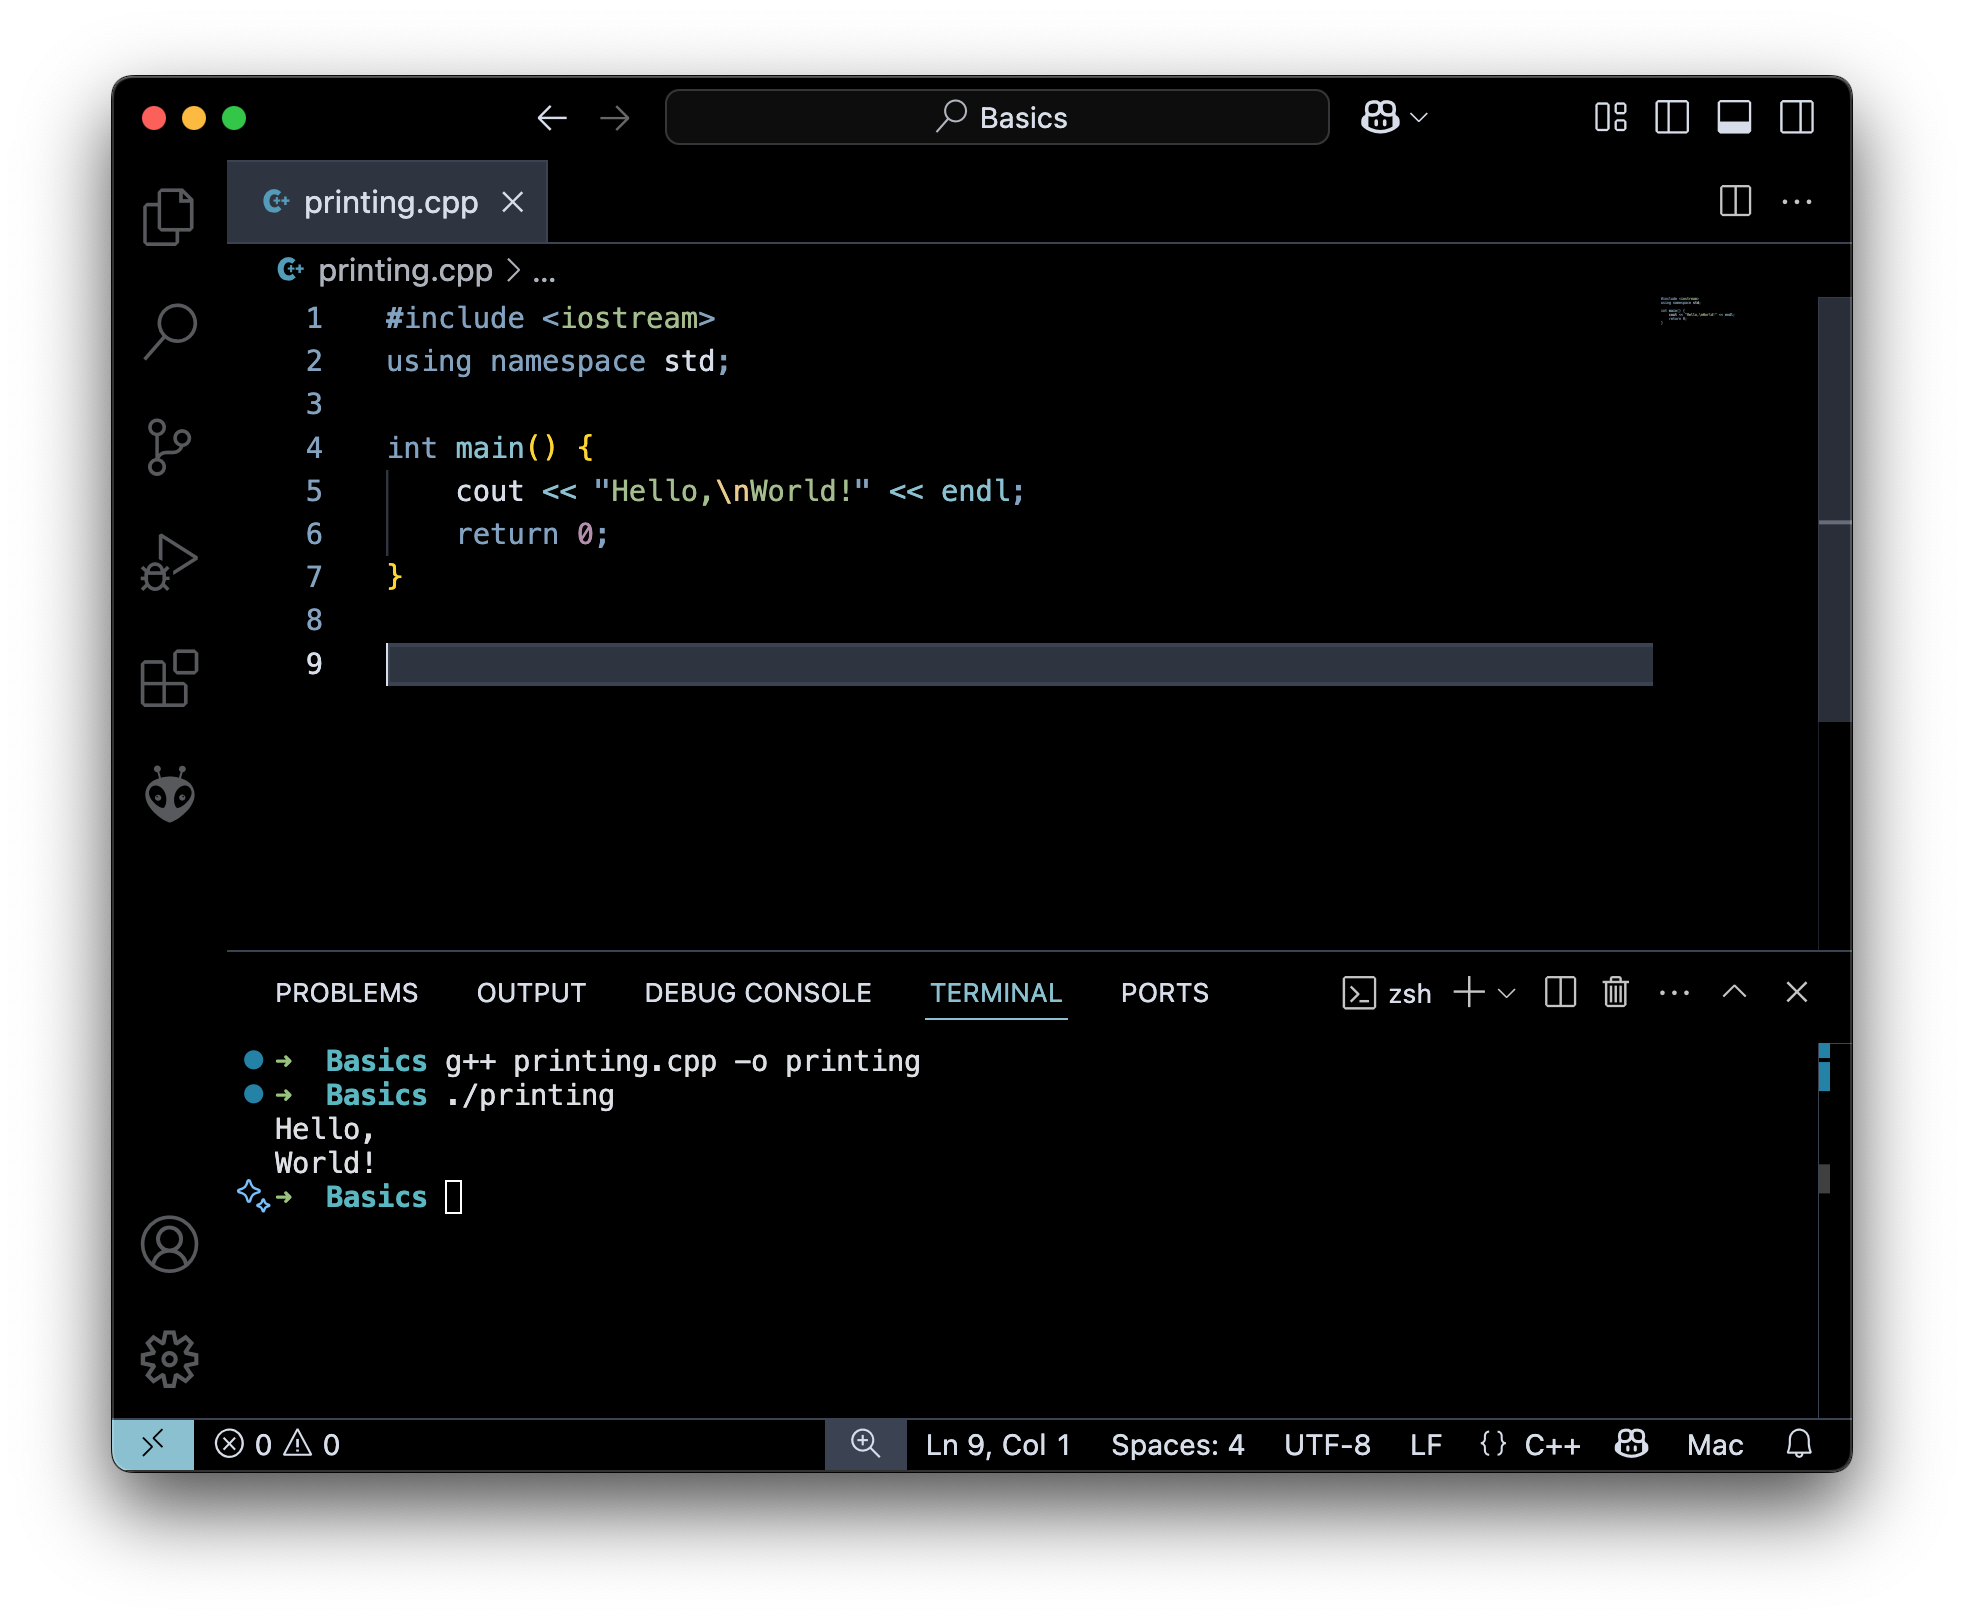Screen dimensions: 1964x1620
Task: Maximize the panel with the chevron
Action: point(1735,993)
